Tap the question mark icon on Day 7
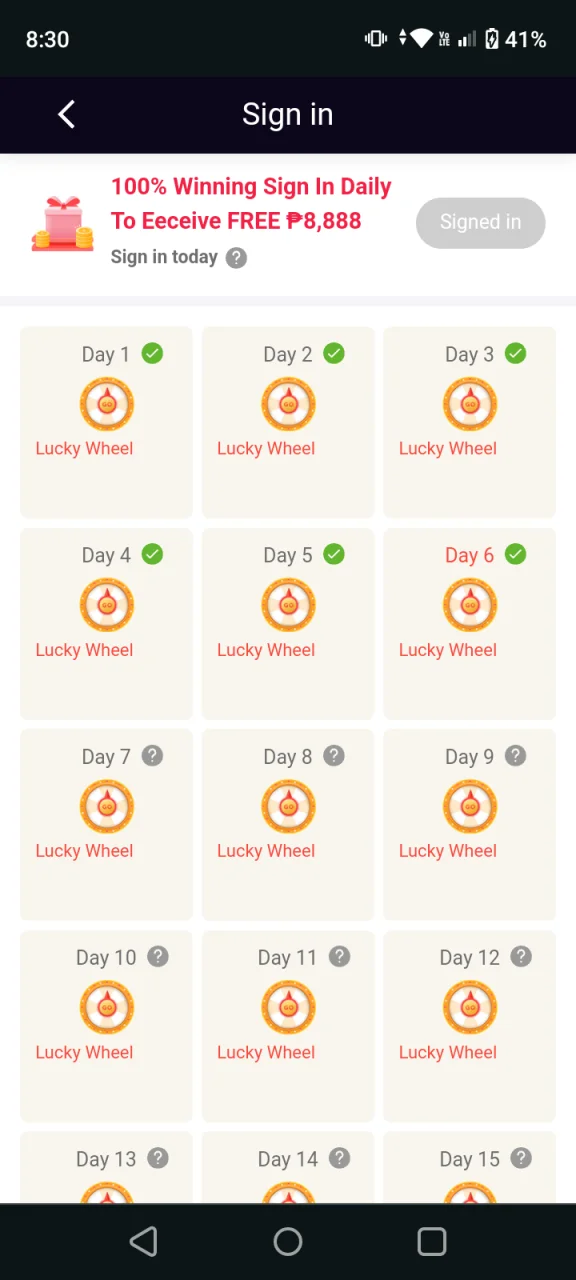Image resolution: width=576 pixels, height=1280 pixels. click(x=152, y=756)
